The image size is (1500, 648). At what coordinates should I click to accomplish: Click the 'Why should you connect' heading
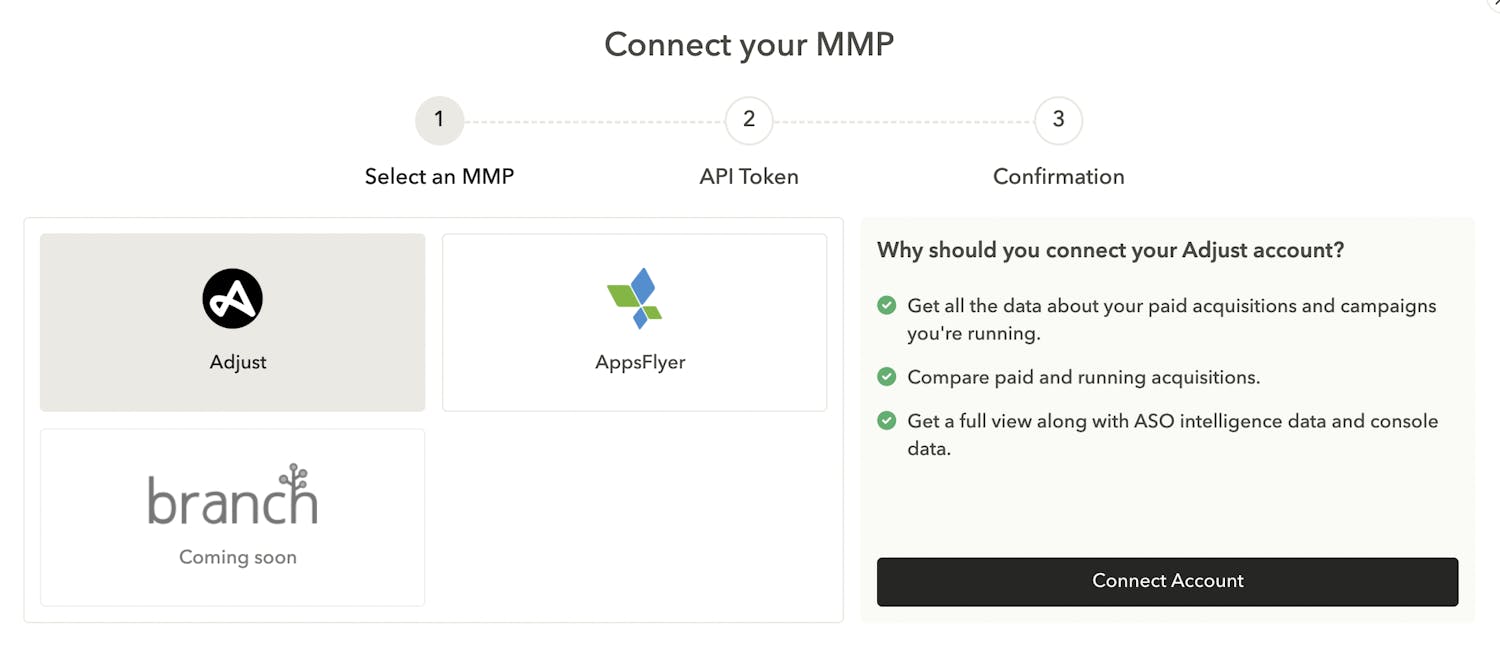tap(1110, 250)
